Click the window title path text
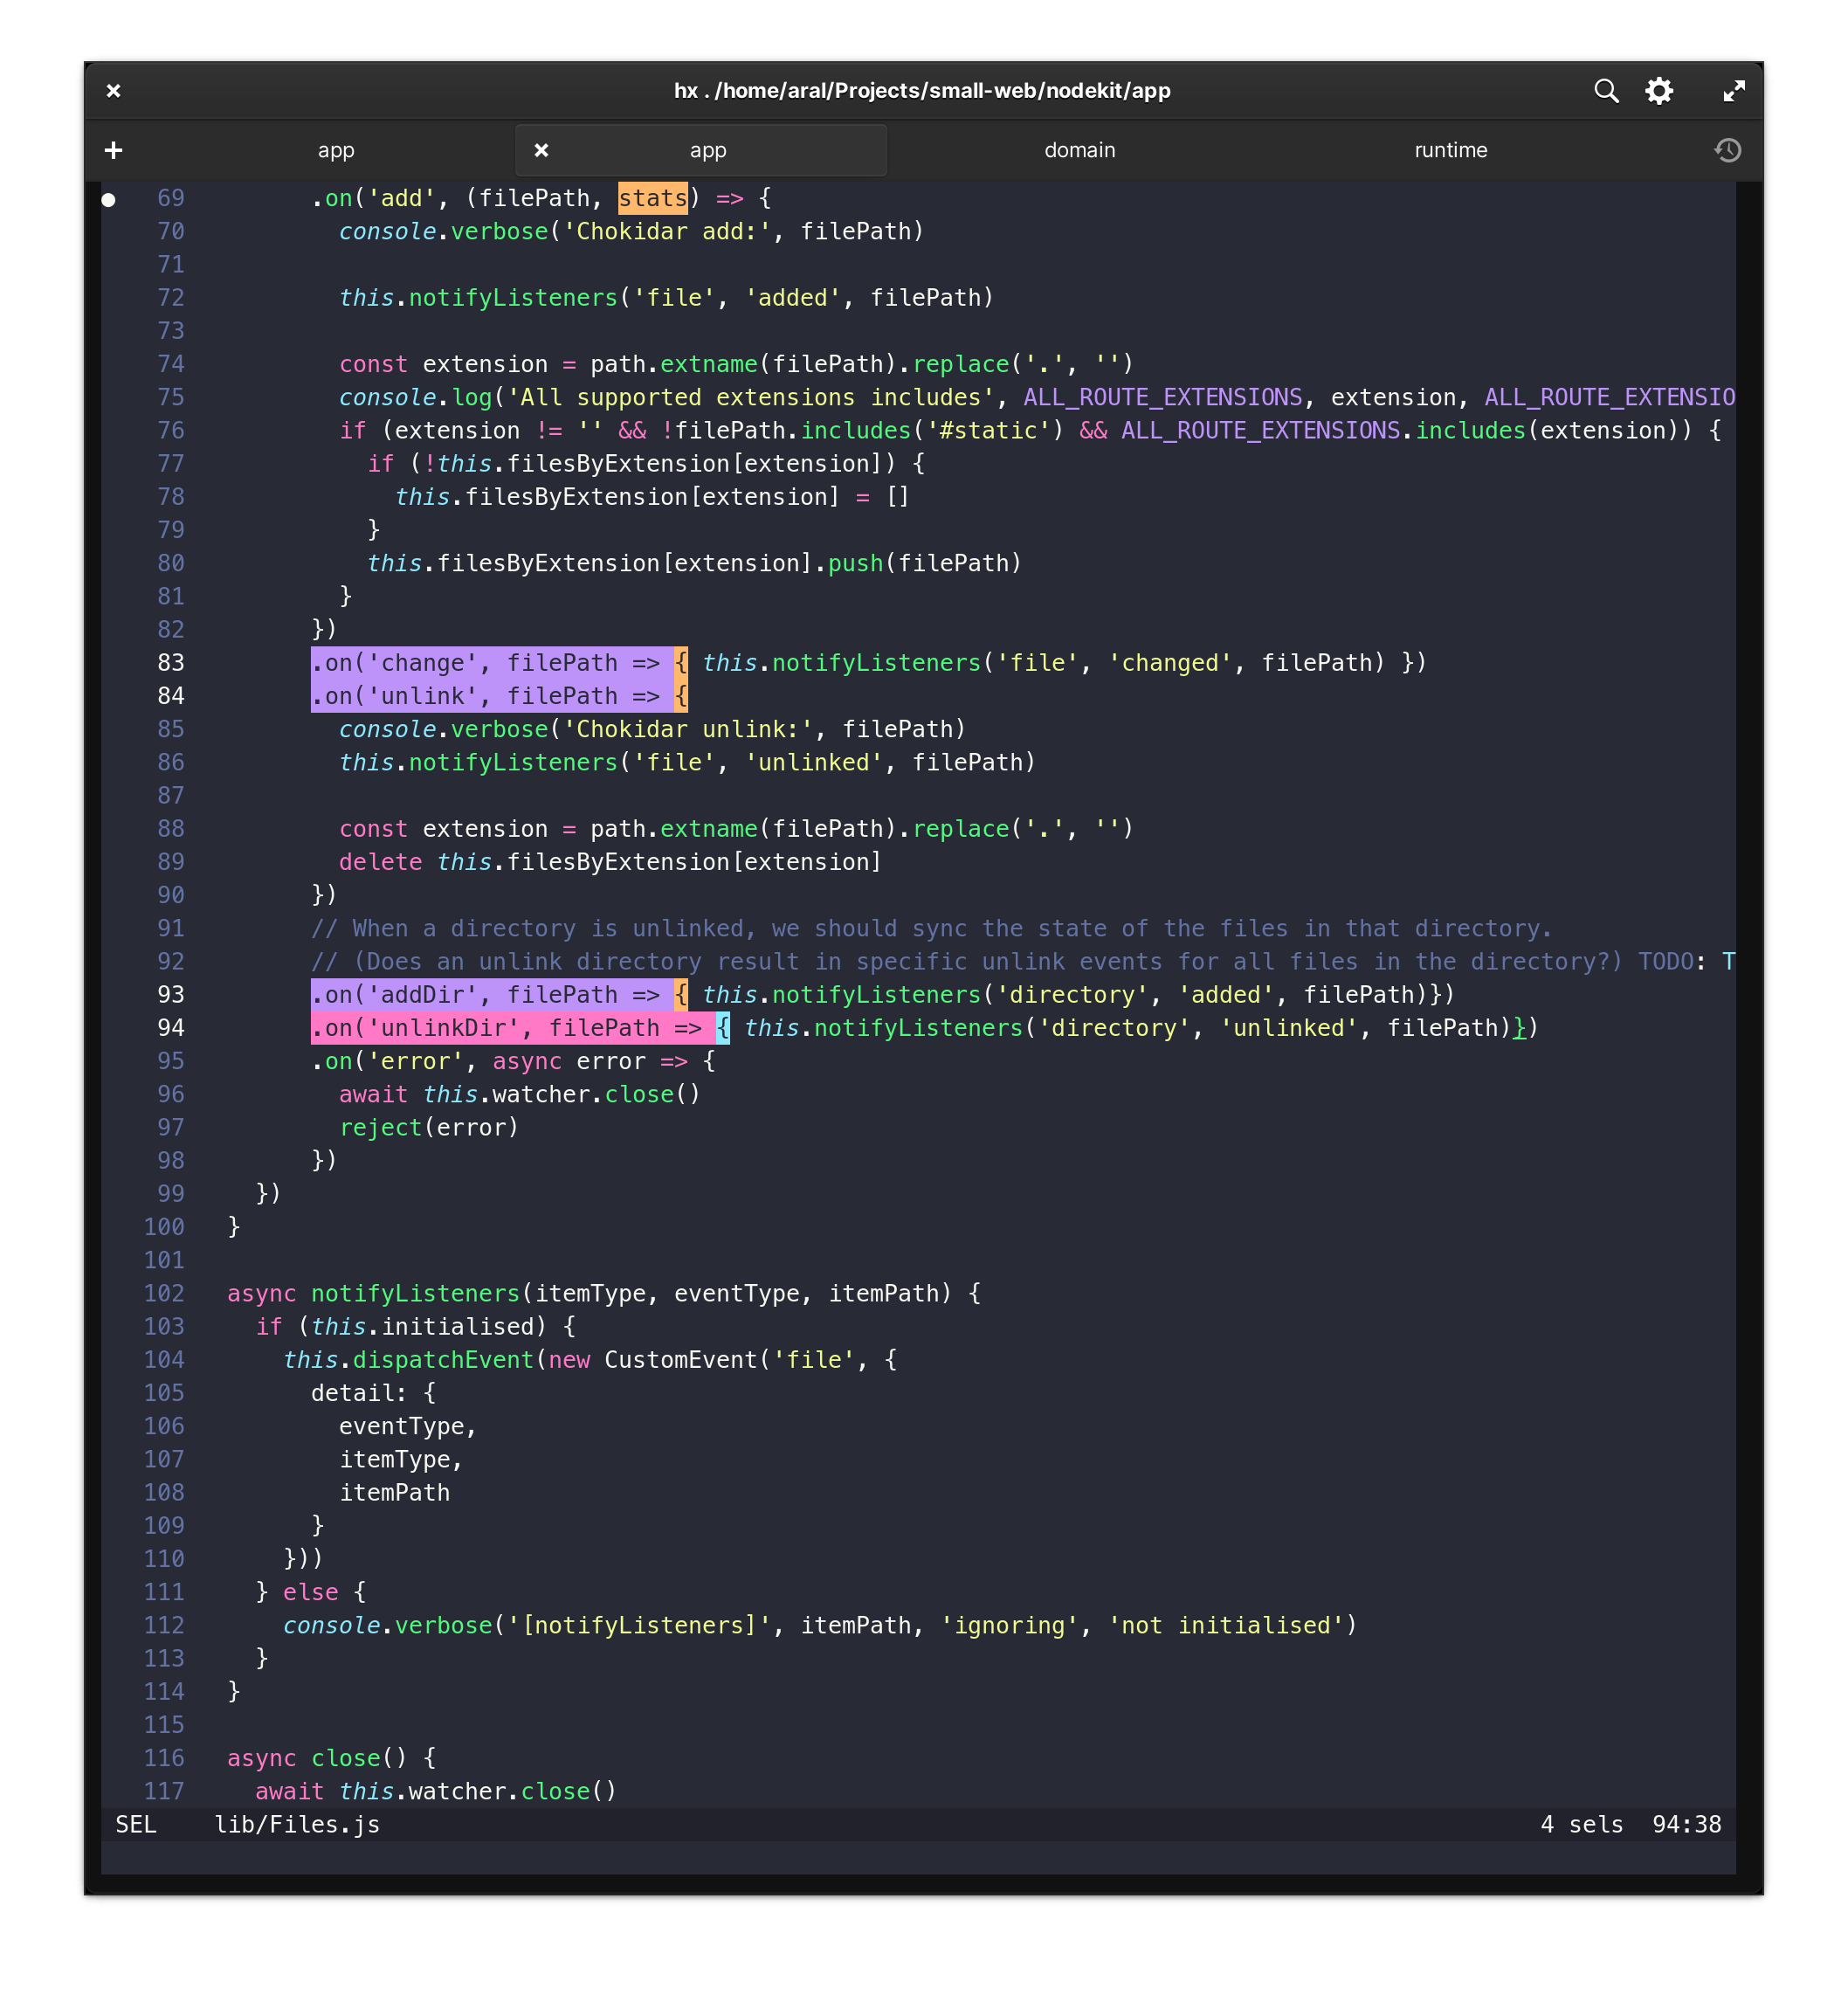Image resolution: width=1848 pixels, height=2002 pixels. pyautogui.click(x=922, y=91)
